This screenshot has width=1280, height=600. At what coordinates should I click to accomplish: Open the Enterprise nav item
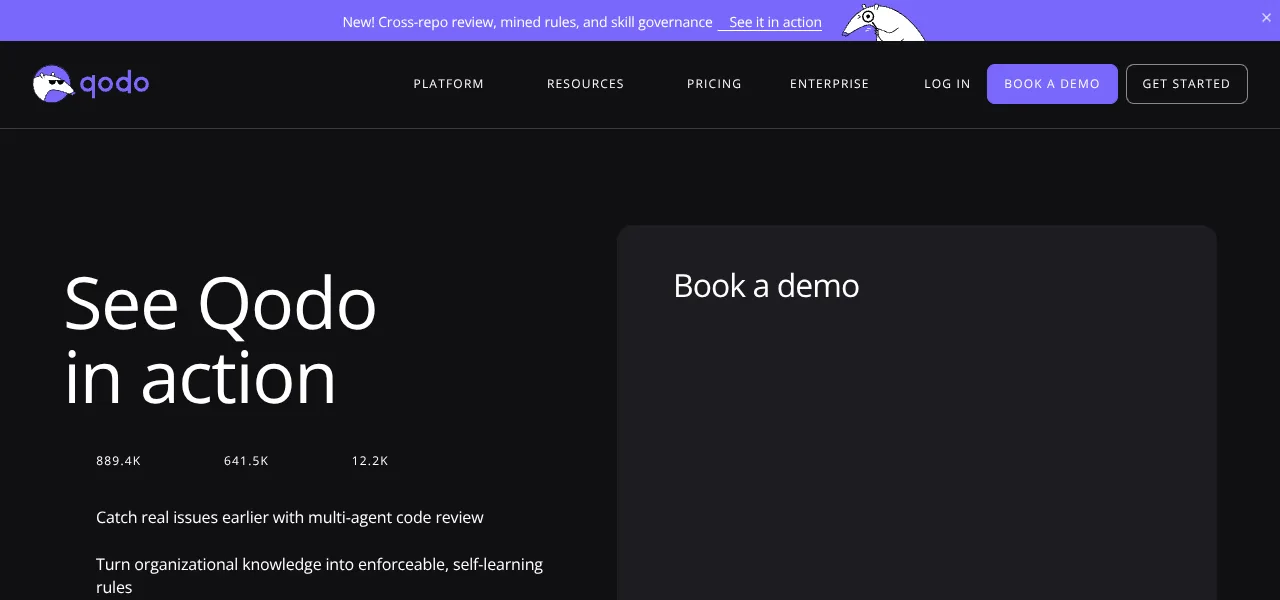point(829,84)
